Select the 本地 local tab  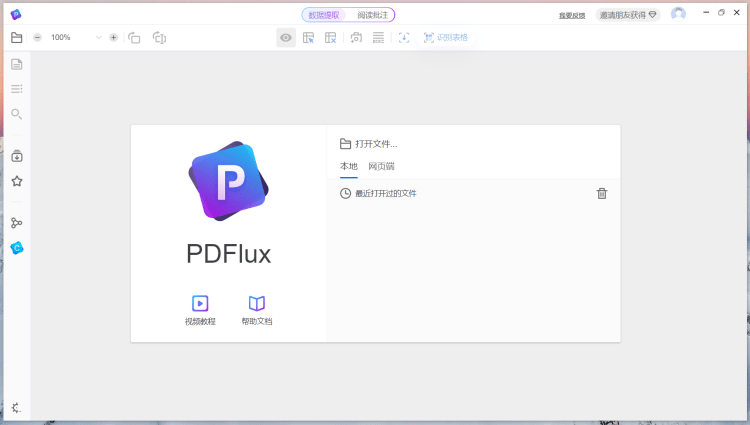(x=349, y=166)
